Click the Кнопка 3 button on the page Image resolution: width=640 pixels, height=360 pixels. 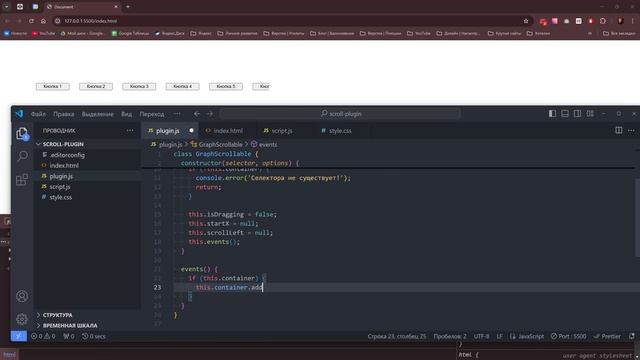pos(139,86)
